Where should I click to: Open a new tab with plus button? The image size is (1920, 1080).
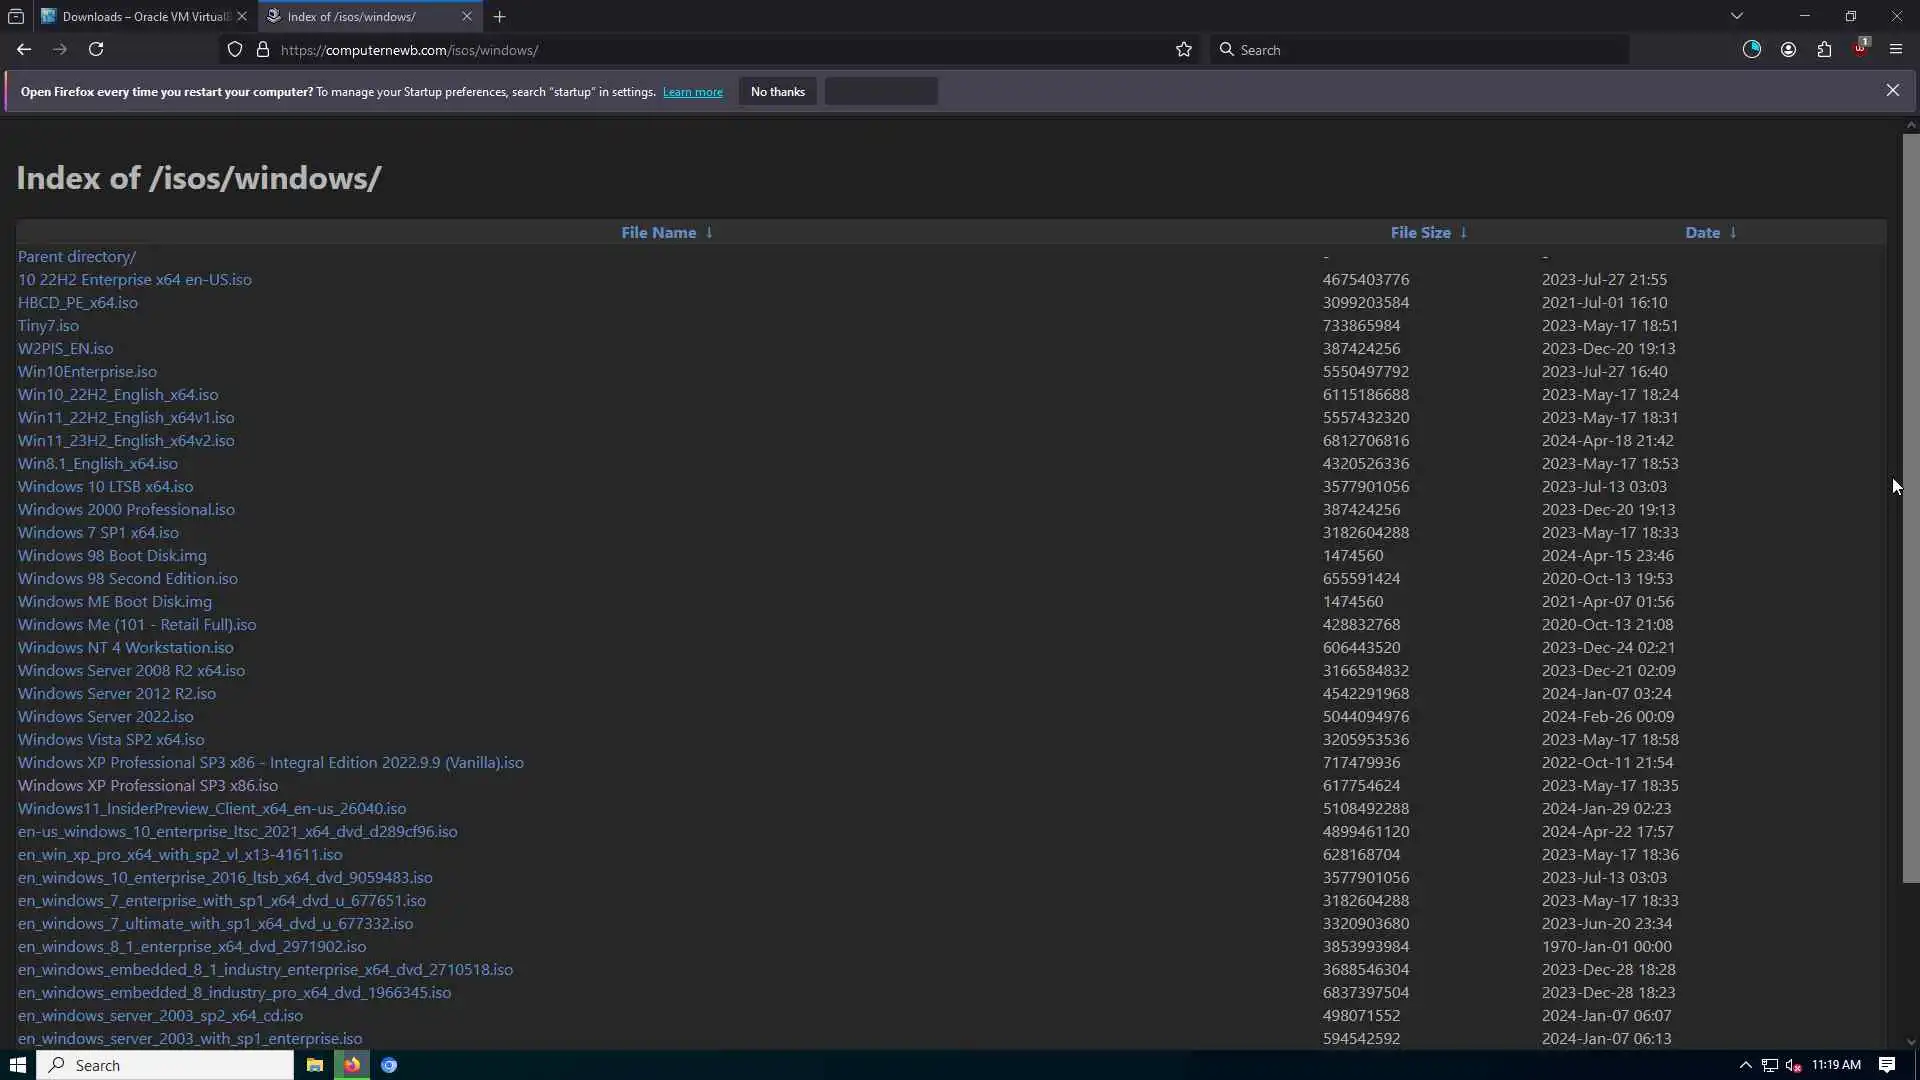[x=499, y=16]
